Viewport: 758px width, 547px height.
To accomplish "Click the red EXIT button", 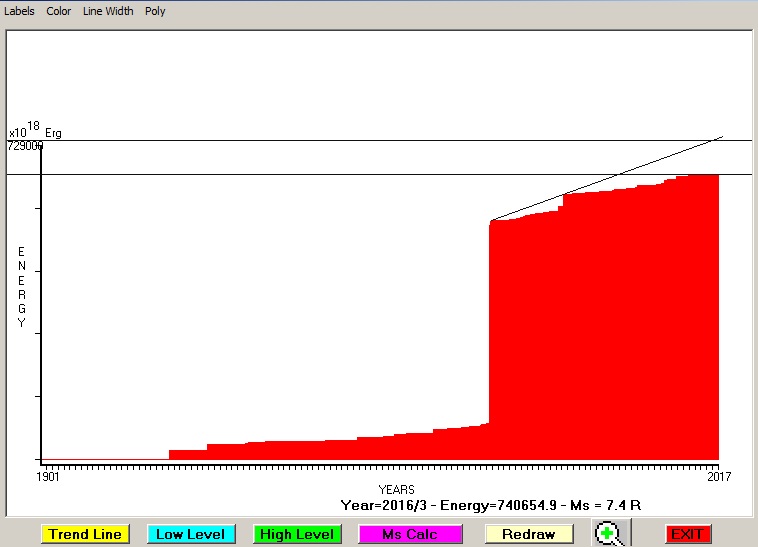I will tap(687, 534).
